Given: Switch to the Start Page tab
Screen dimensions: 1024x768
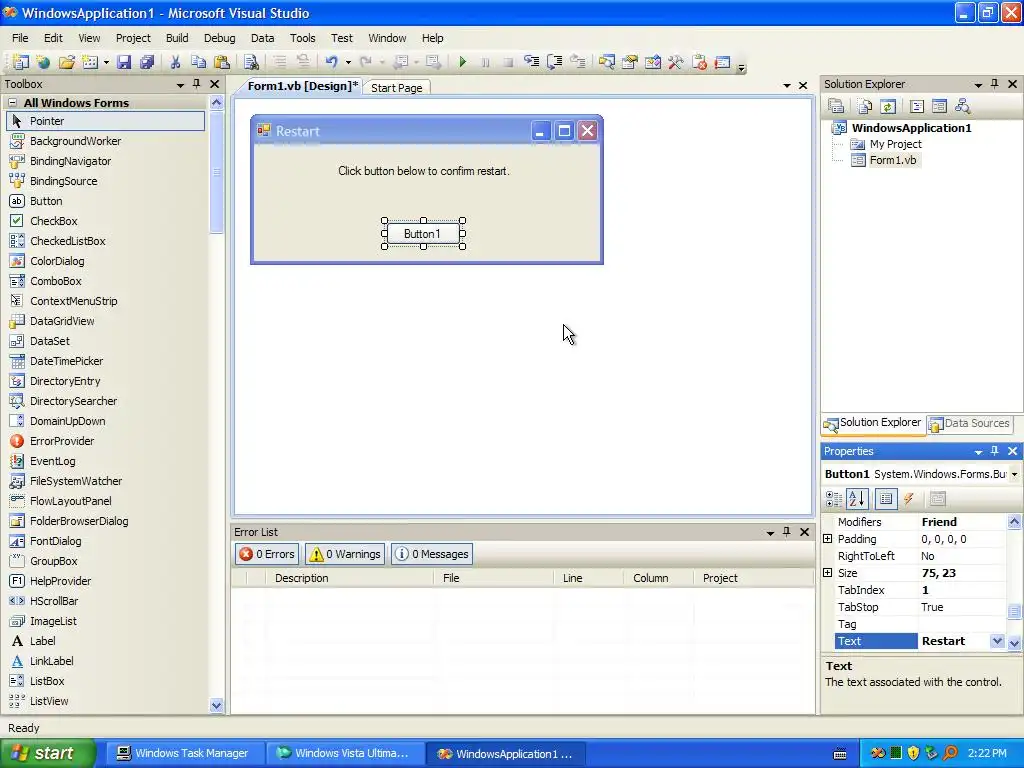Looking at the screenshot, I should coord(396,88).
